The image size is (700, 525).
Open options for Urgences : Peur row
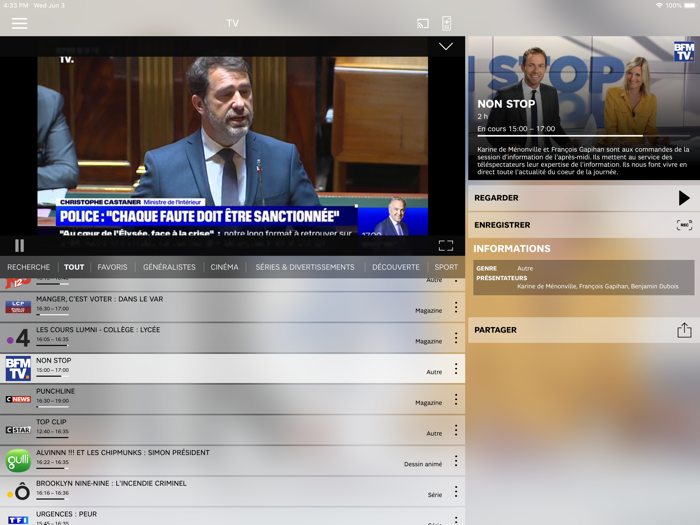tap(456, 520)
